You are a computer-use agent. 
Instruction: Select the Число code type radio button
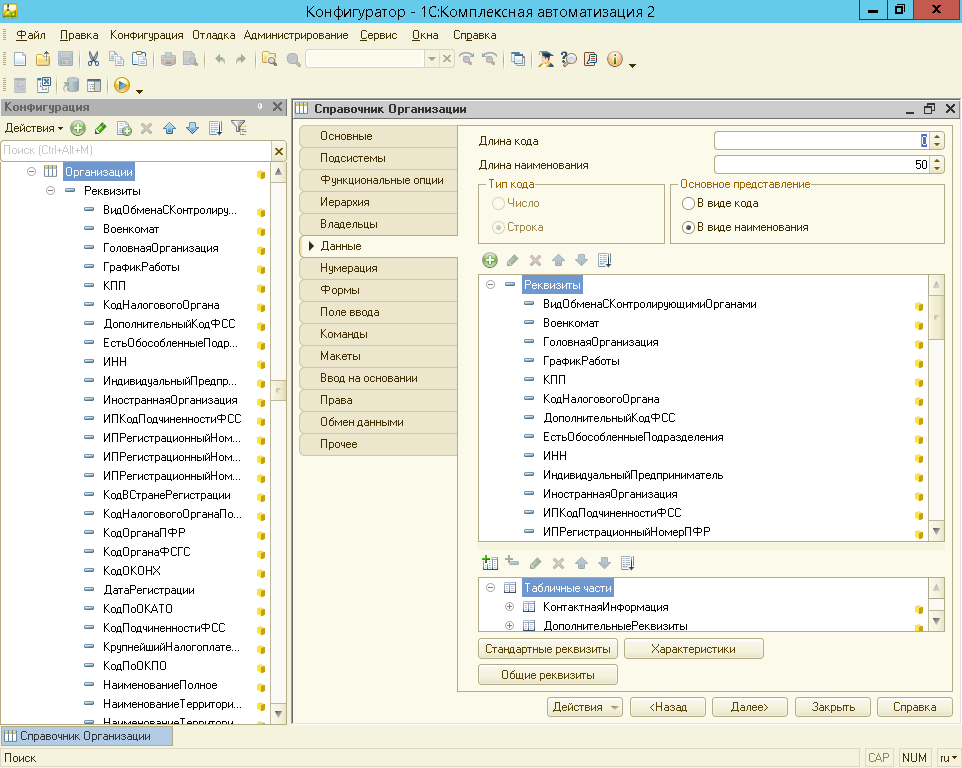(498, 203)
